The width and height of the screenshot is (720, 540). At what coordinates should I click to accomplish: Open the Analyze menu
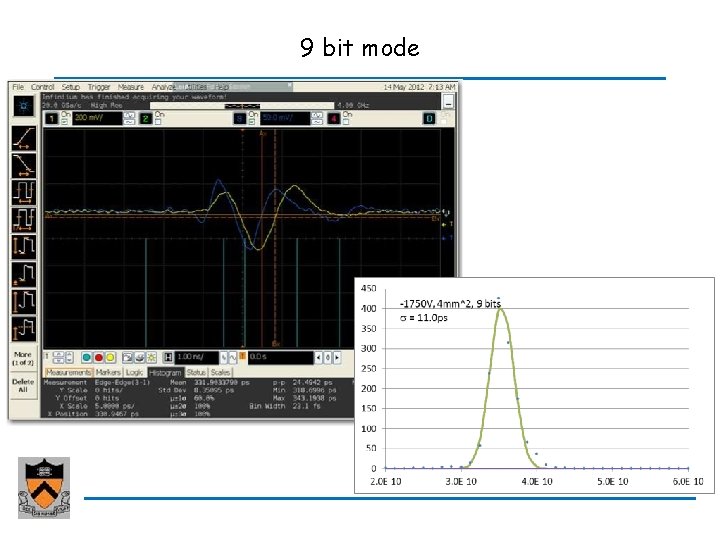point(163,87)
